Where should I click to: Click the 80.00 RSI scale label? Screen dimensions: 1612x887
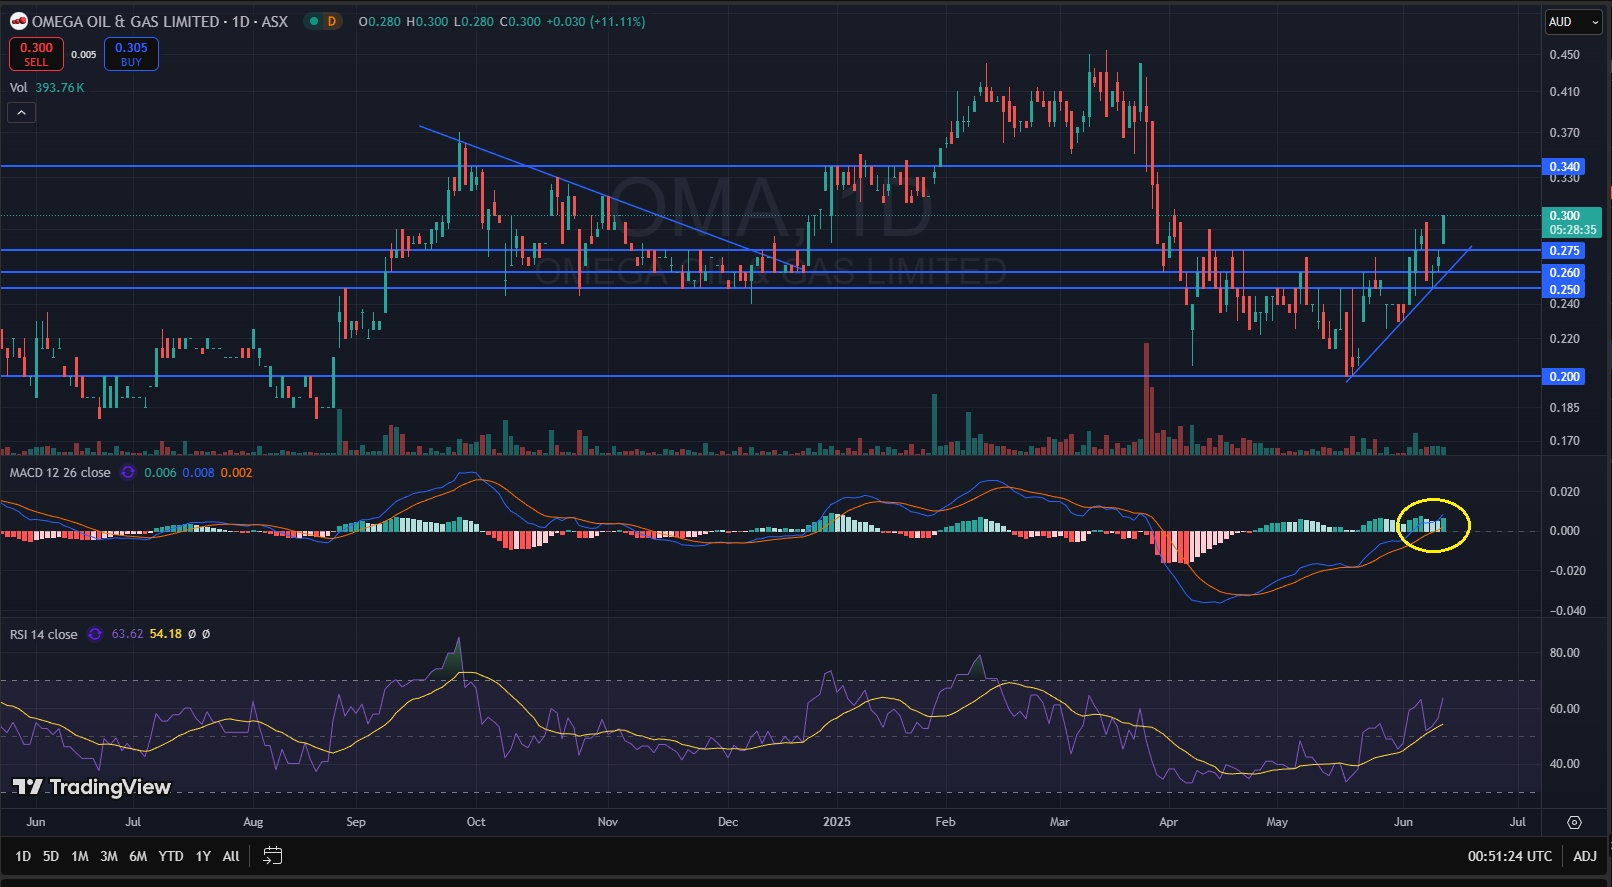pos(1565,653)
